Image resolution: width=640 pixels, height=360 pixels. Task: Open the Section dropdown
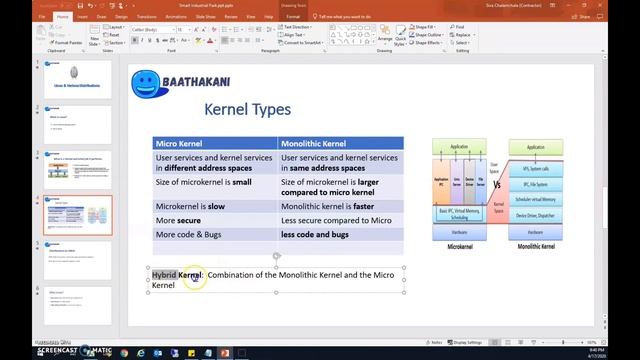pyautogui.click(x=115, y=42)
